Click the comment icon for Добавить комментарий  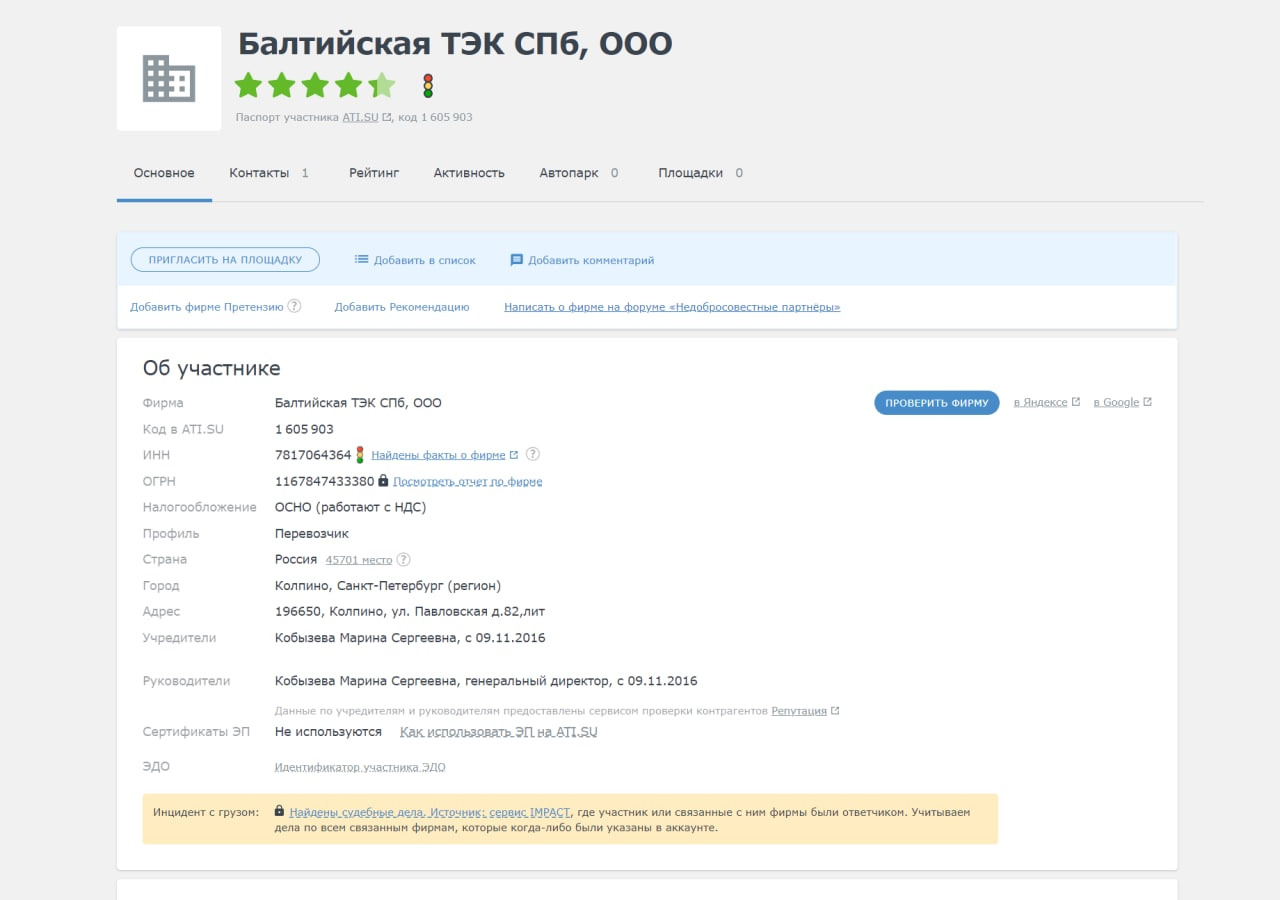[517, 260]
